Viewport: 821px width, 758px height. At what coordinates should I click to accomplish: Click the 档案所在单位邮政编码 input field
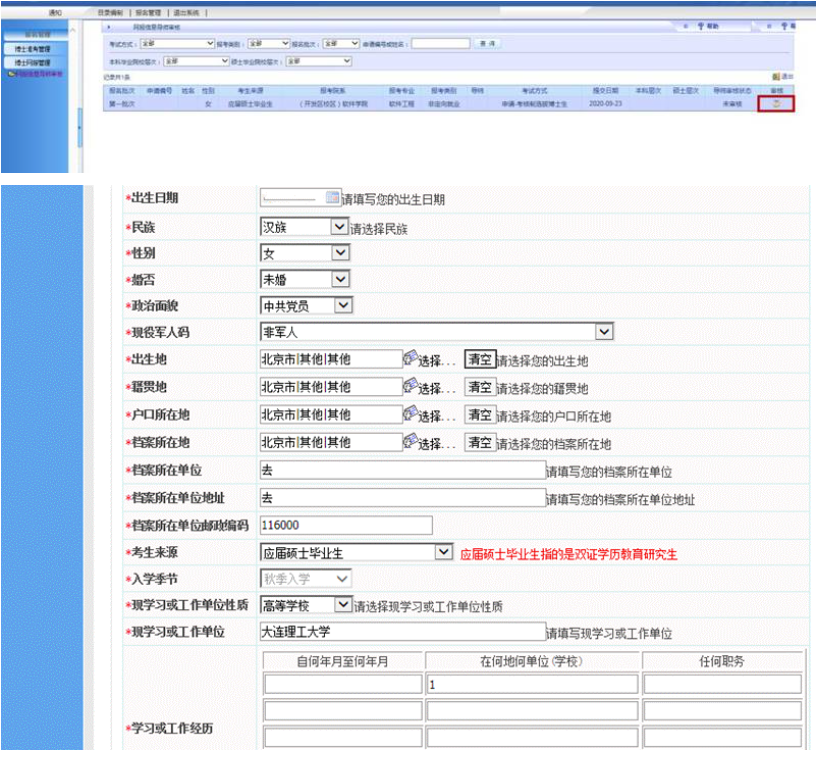(x=345, y=525)
